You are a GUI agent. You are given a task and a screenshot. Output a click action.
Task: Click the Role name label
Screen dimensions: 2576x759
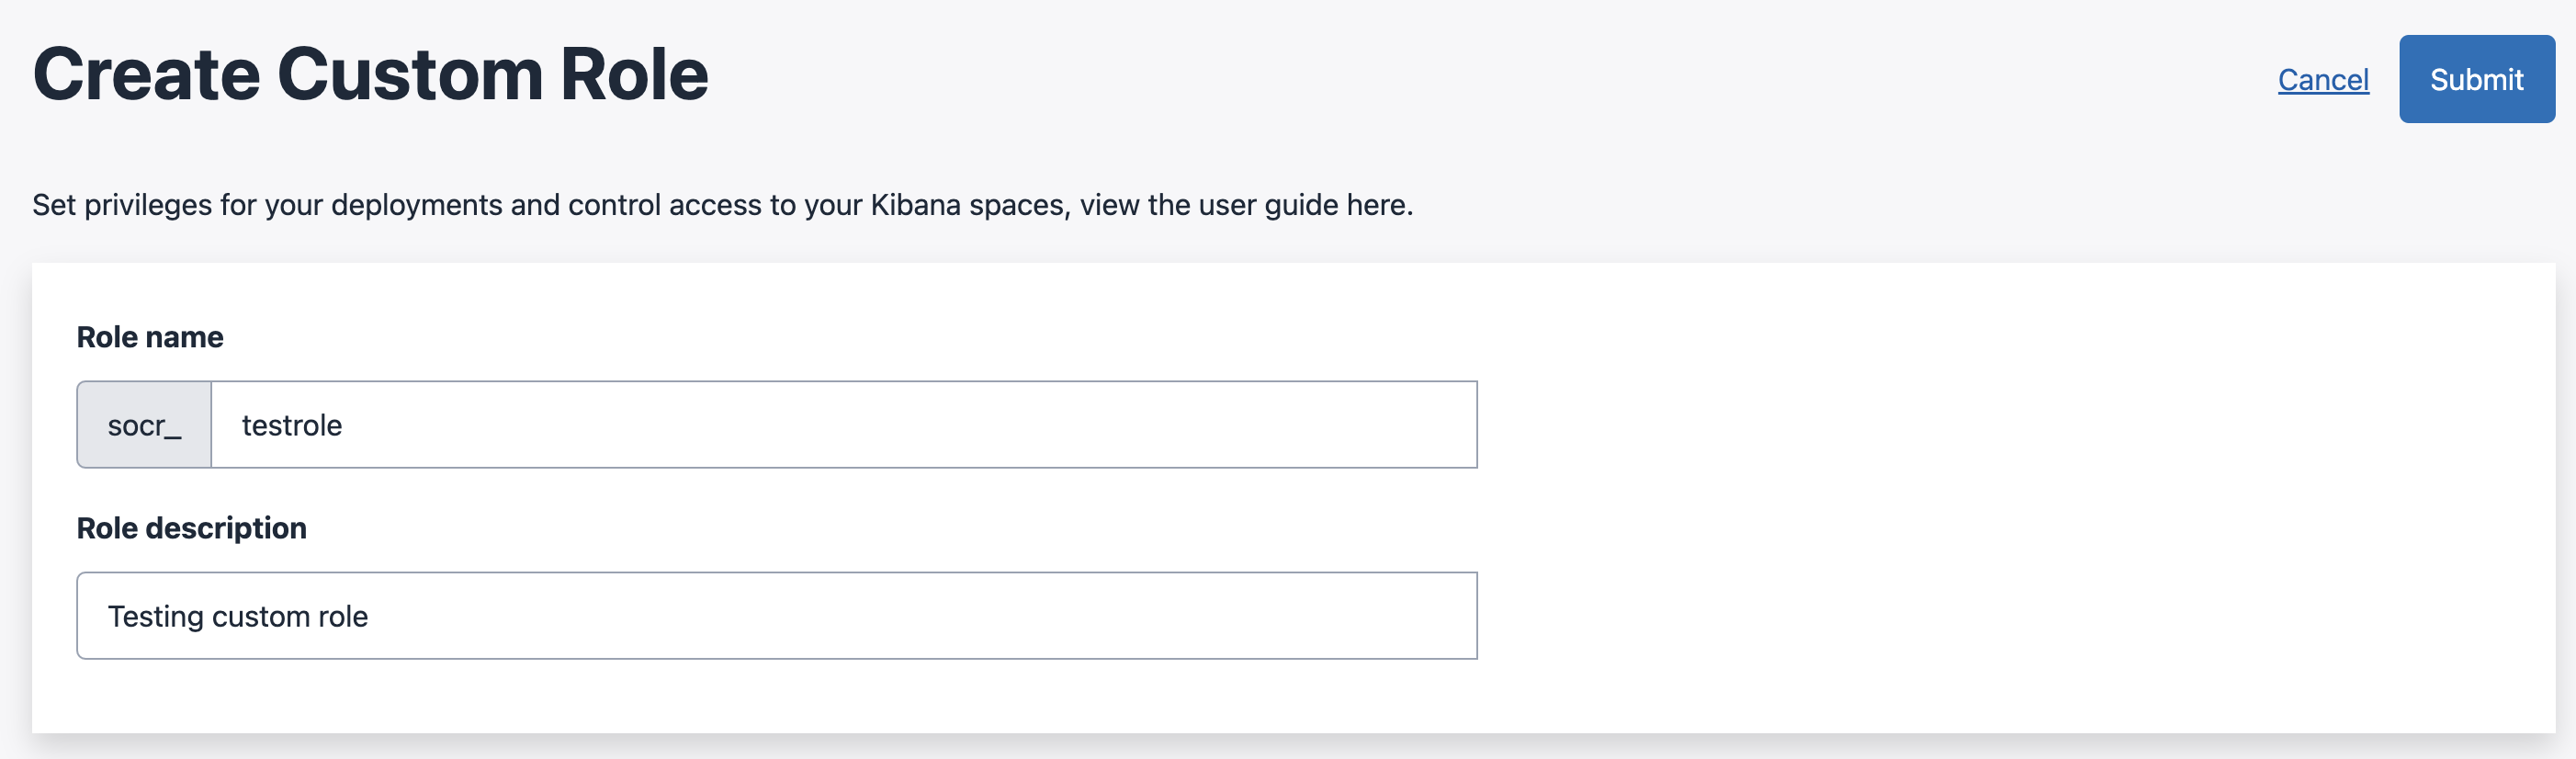coord(150,337)
